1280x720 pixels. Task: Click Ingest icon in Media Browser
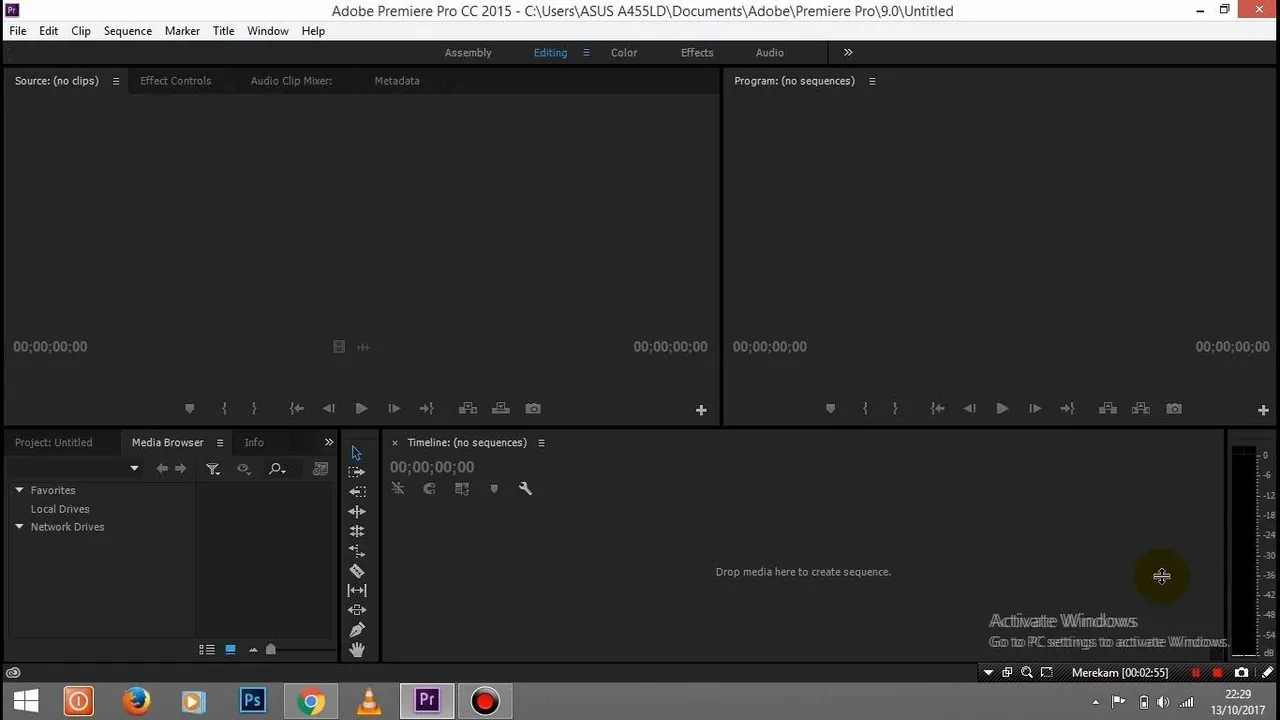[320, 468]
